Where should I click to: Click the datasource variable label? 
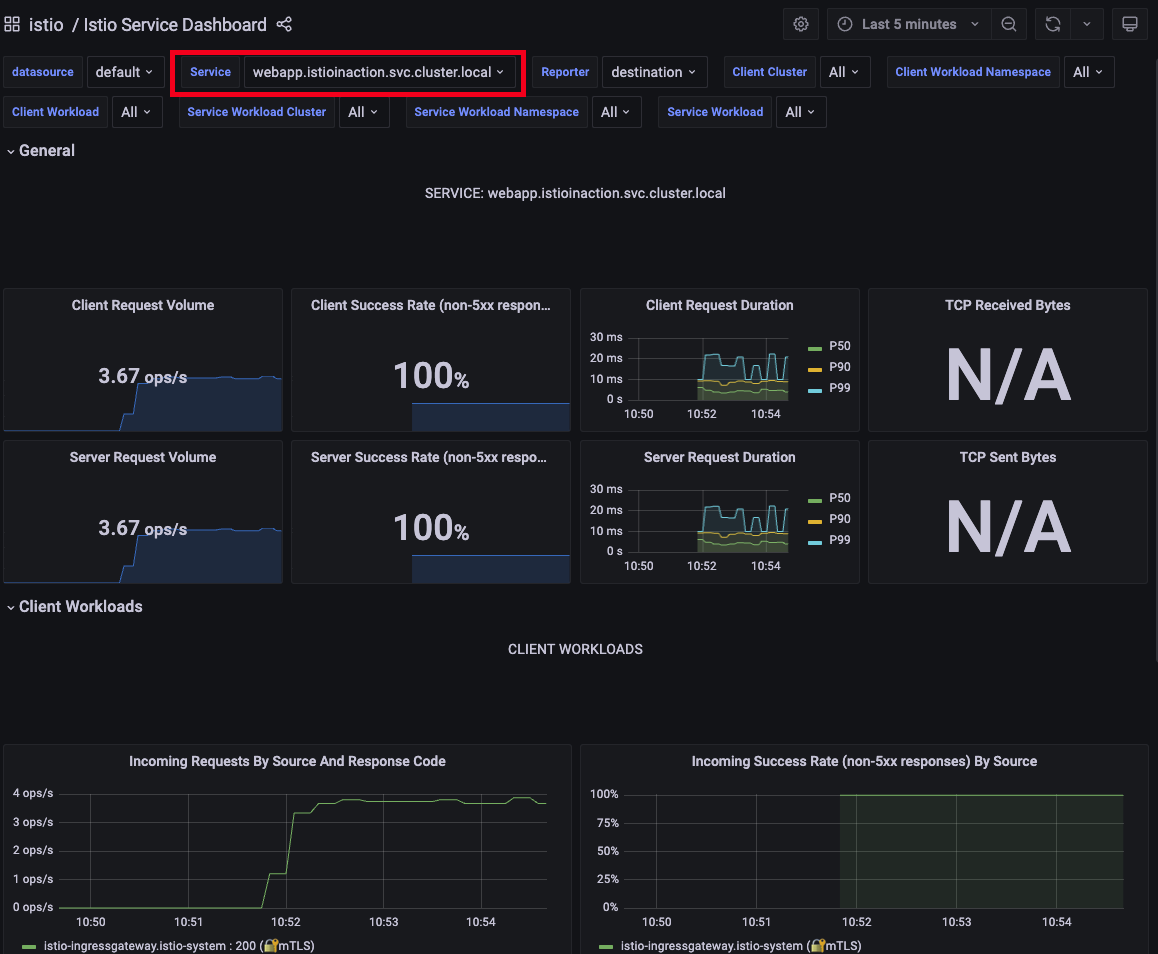coord(43,72)
